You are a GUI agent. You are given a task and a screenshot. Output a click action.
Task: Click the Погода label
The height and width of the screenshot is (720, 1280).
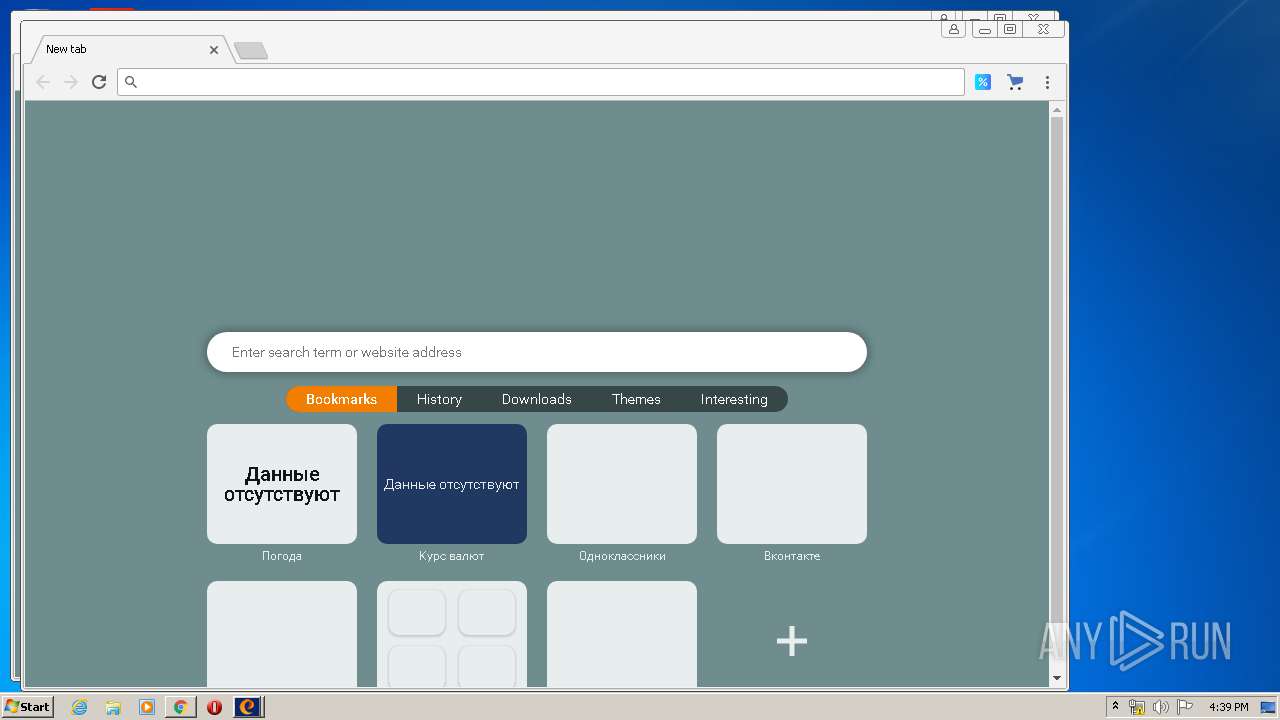pos(282,556)
